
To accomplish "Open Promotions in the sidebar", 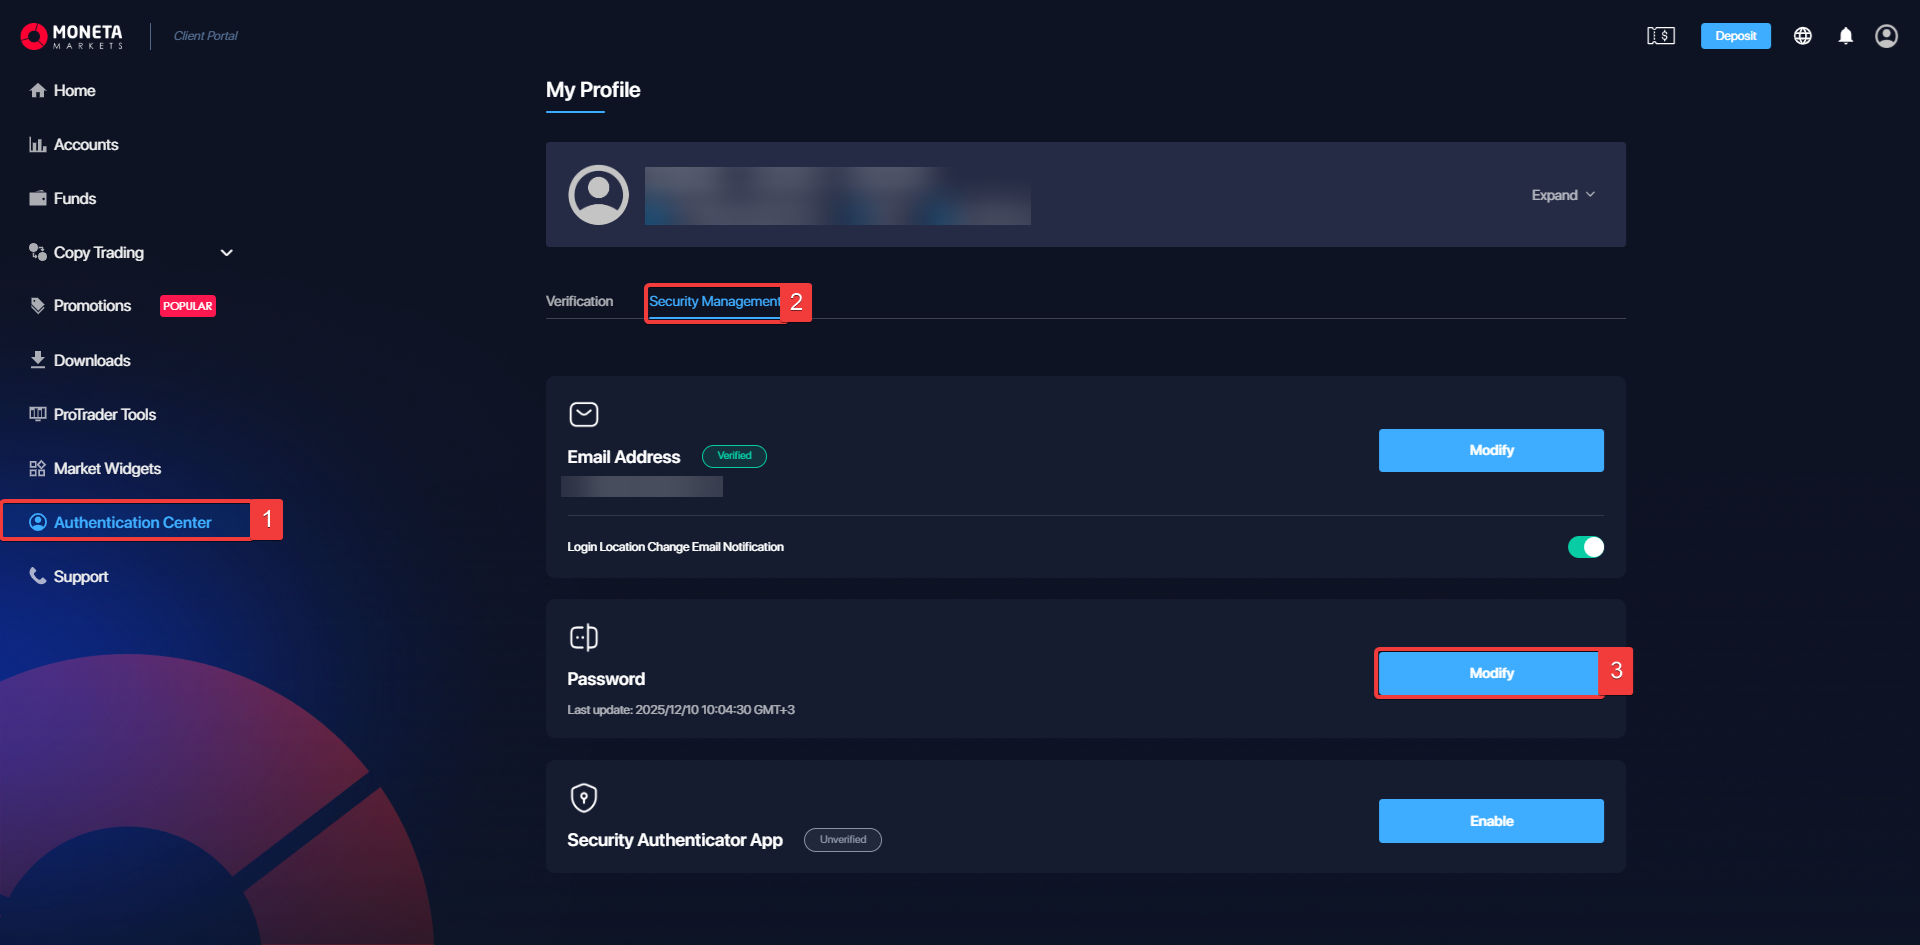I will pos(92,305).
